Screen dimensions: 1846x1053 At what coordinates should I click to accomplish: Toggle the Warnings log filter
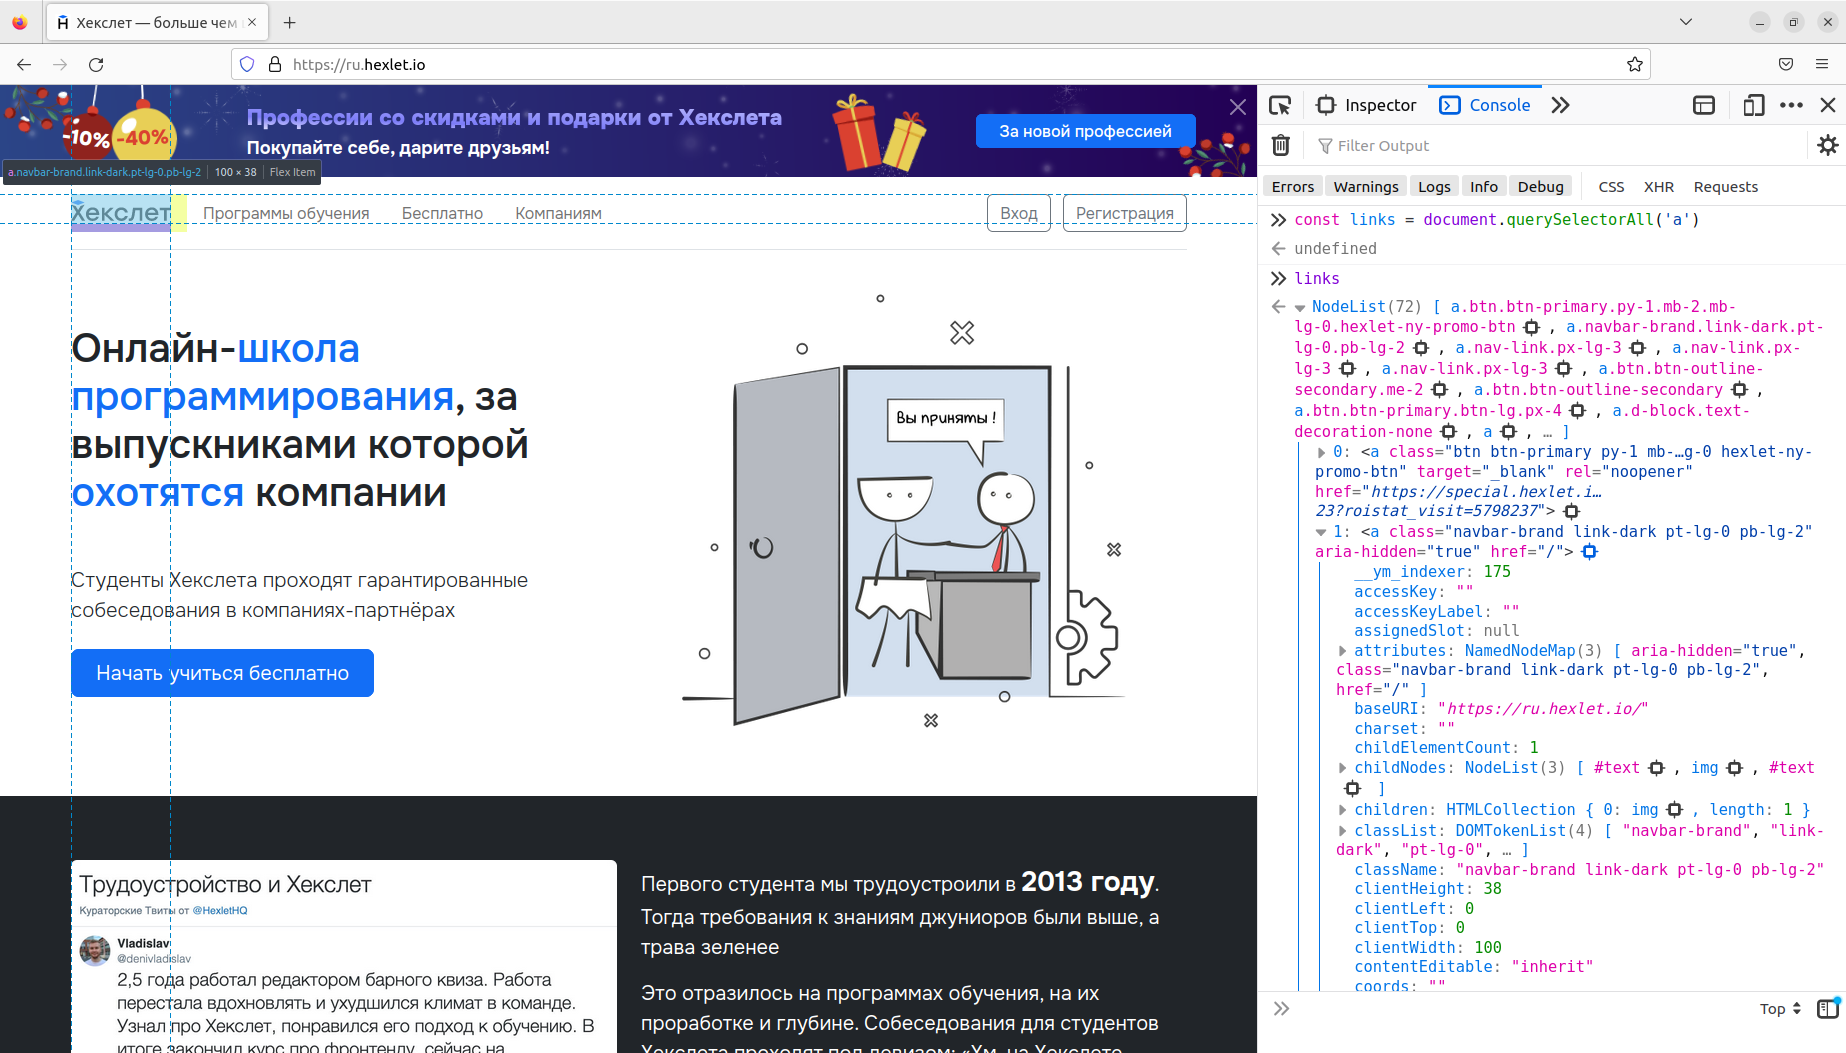point(1365,186)
